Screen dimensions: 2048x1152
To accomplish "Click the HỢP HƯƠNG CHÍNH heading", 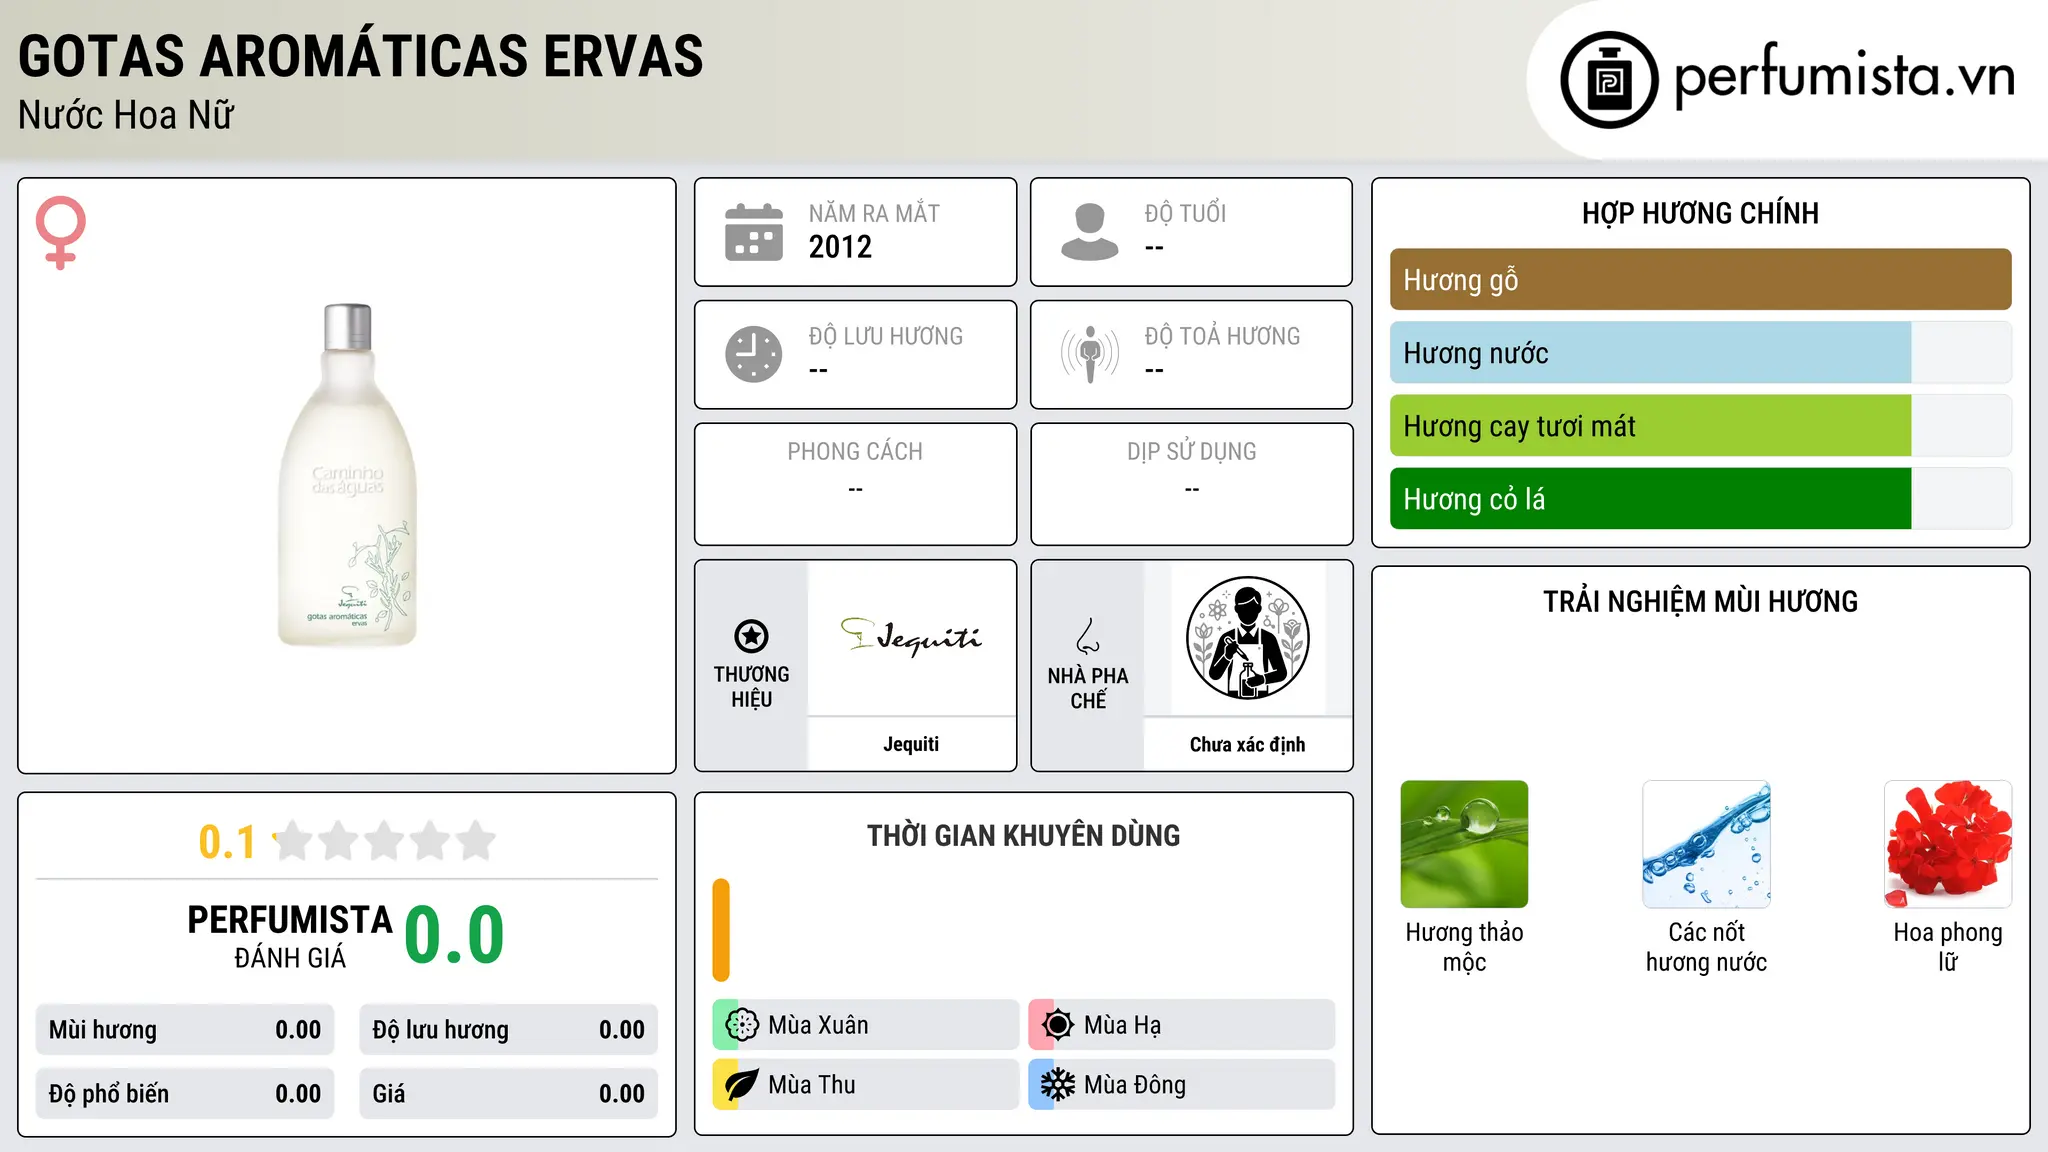I will coord(1700,213).
